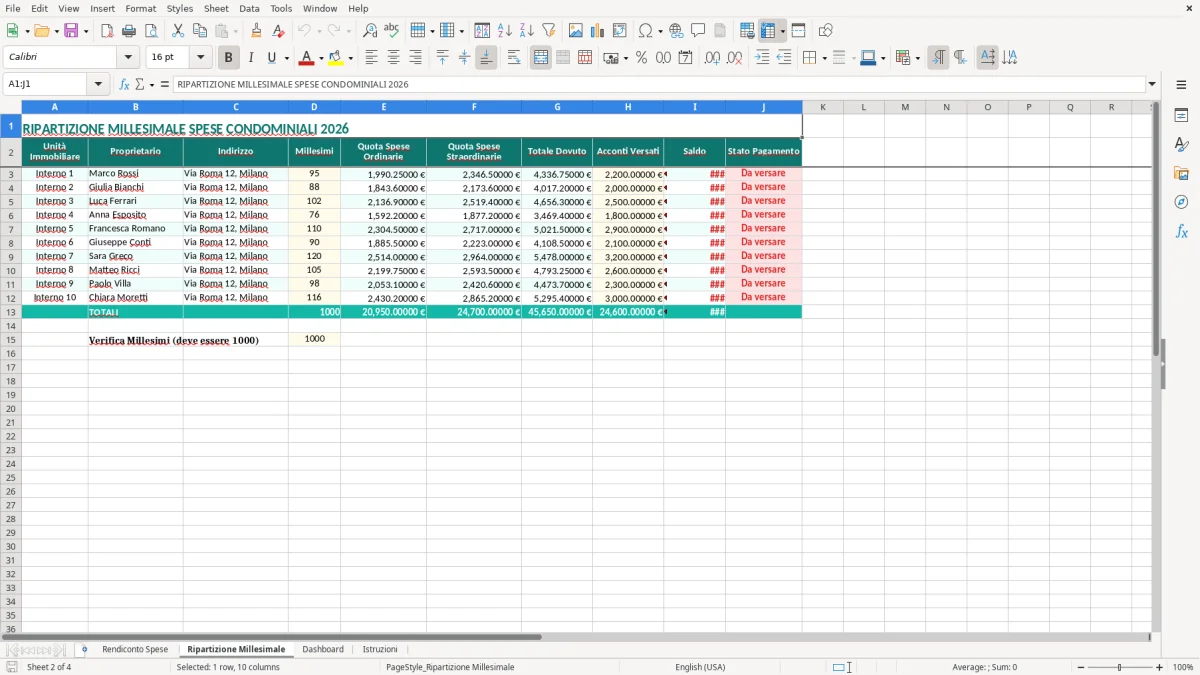Open Underline style dropdown arrow
Screen dimensions: 1200x675
click(x=287, y=58)
